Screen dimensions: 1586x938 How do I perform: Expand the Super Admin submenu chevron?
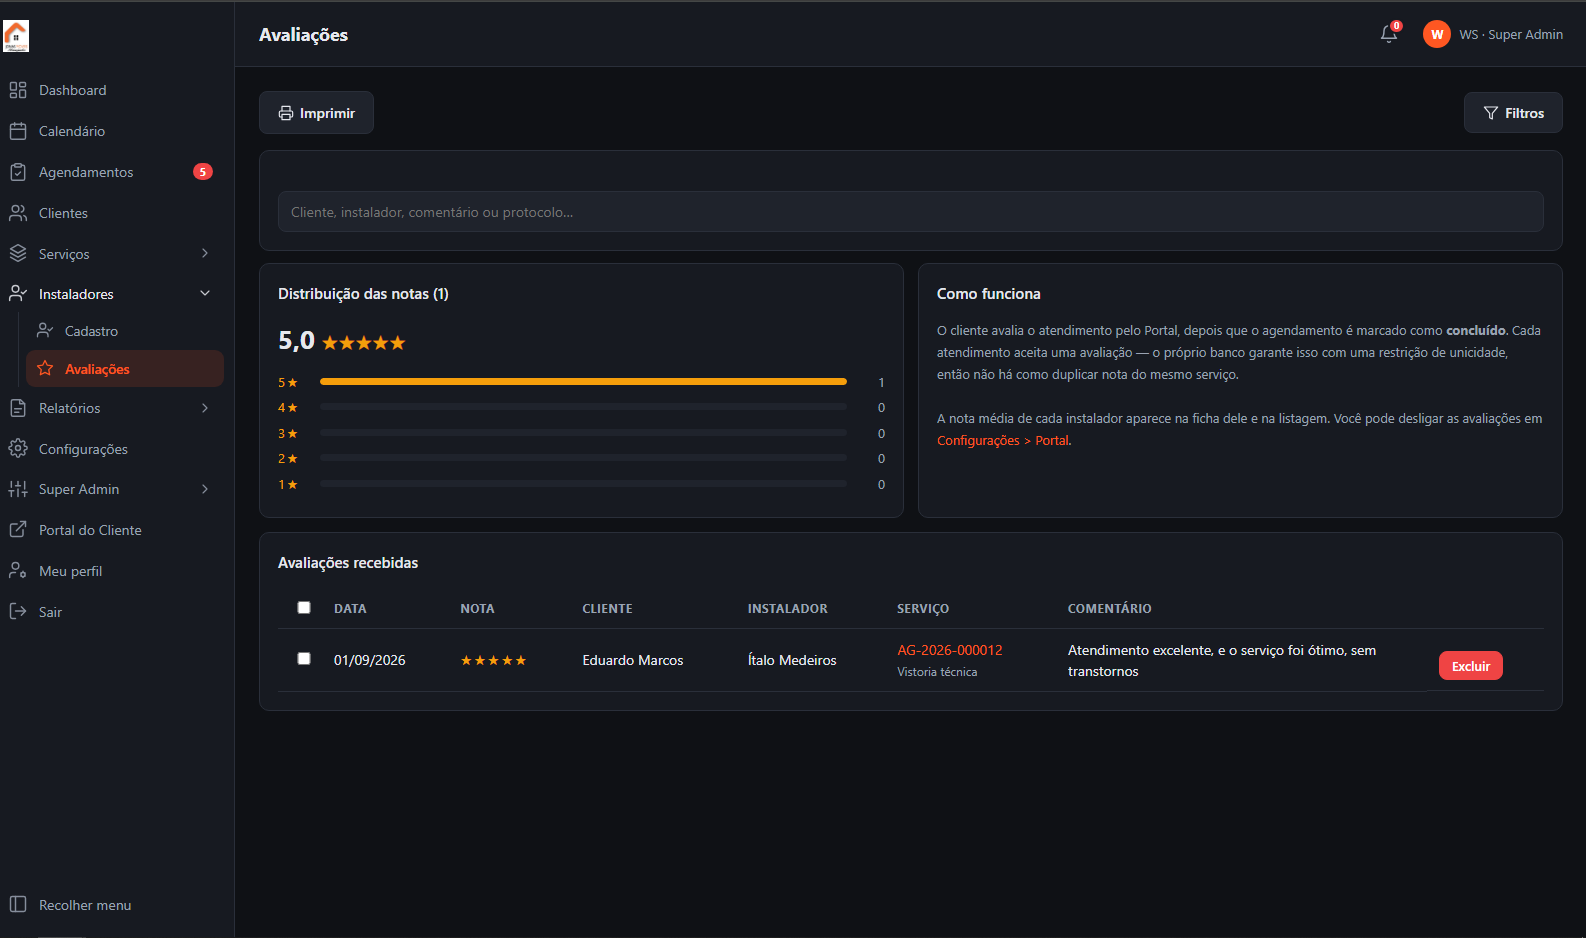click(205, 489)
